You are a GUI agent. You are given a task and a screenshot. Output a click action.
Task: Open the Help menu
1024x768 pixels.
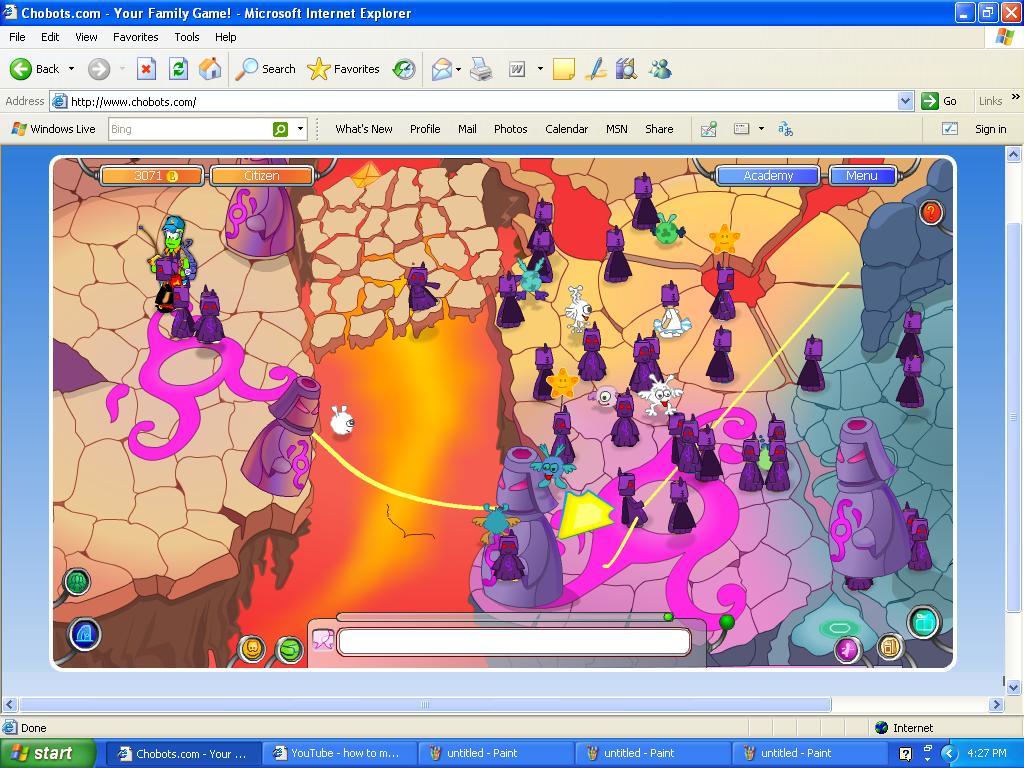click(225, 37)
